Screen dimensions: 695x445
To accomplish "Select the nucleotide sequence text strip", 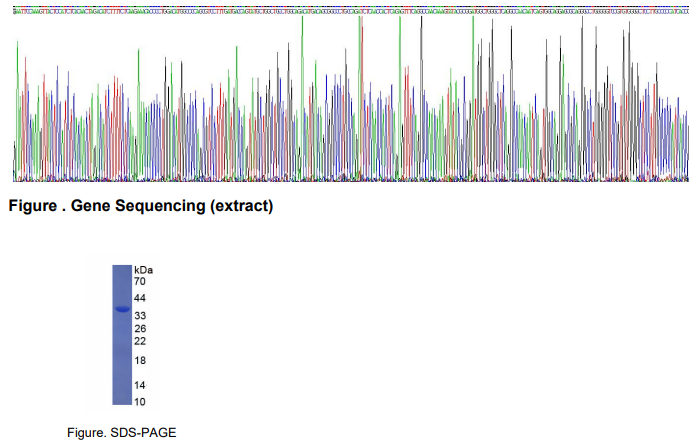I will 350,9.
